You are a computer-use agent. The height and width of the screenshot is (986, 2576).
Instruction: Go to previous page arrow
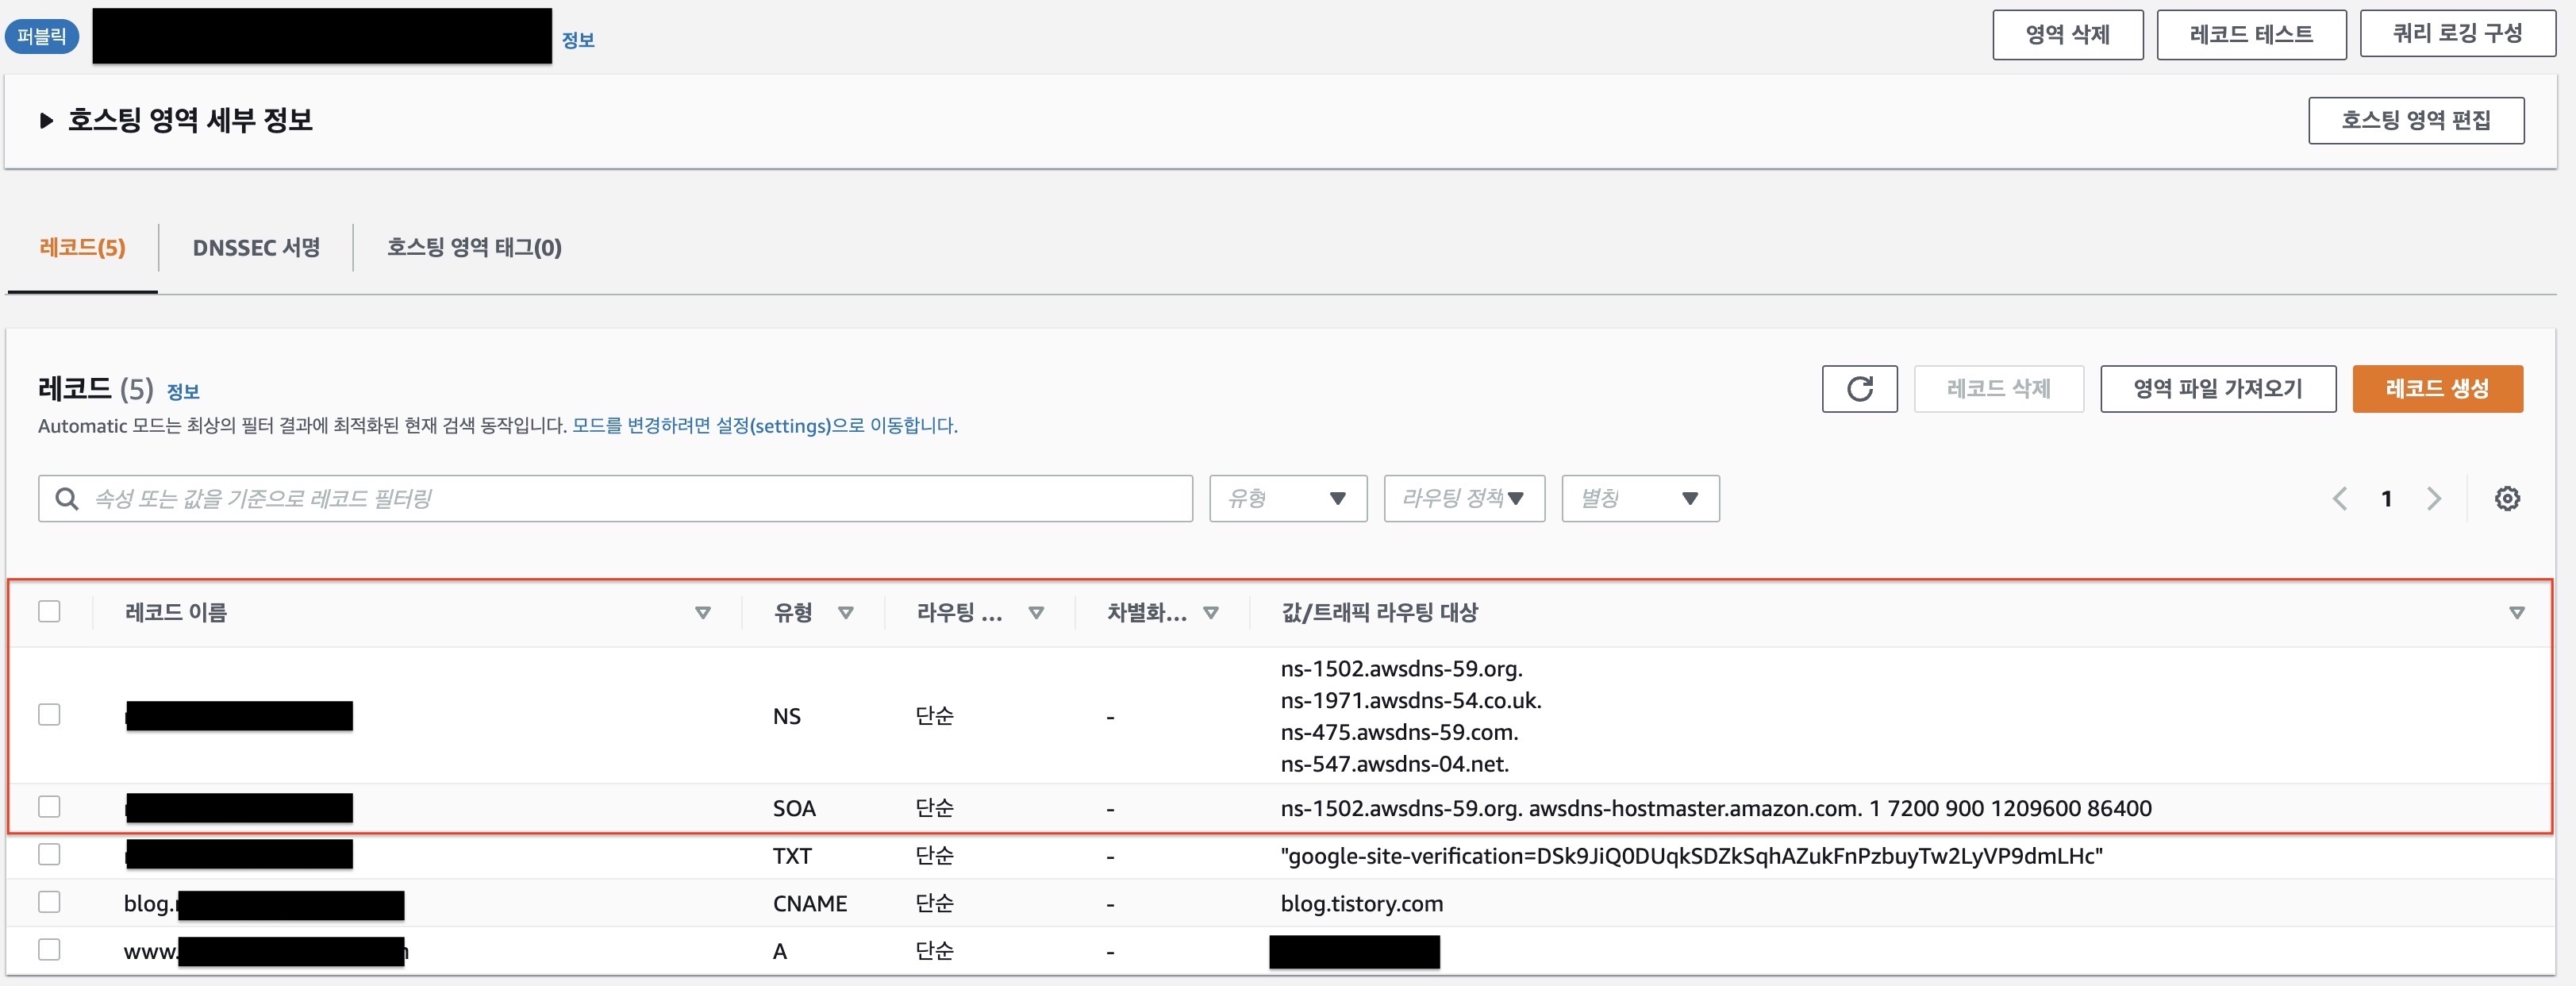coord(2339,498)
